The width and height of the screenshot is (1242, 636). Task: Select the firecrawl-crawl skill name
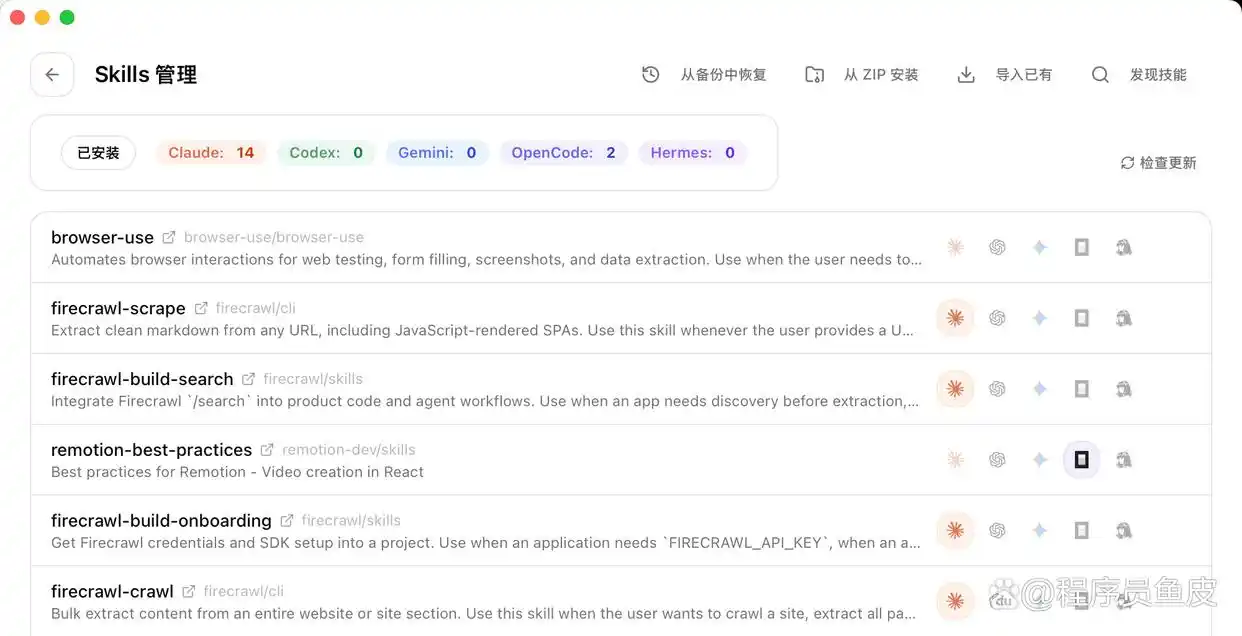tap(112, 592)
